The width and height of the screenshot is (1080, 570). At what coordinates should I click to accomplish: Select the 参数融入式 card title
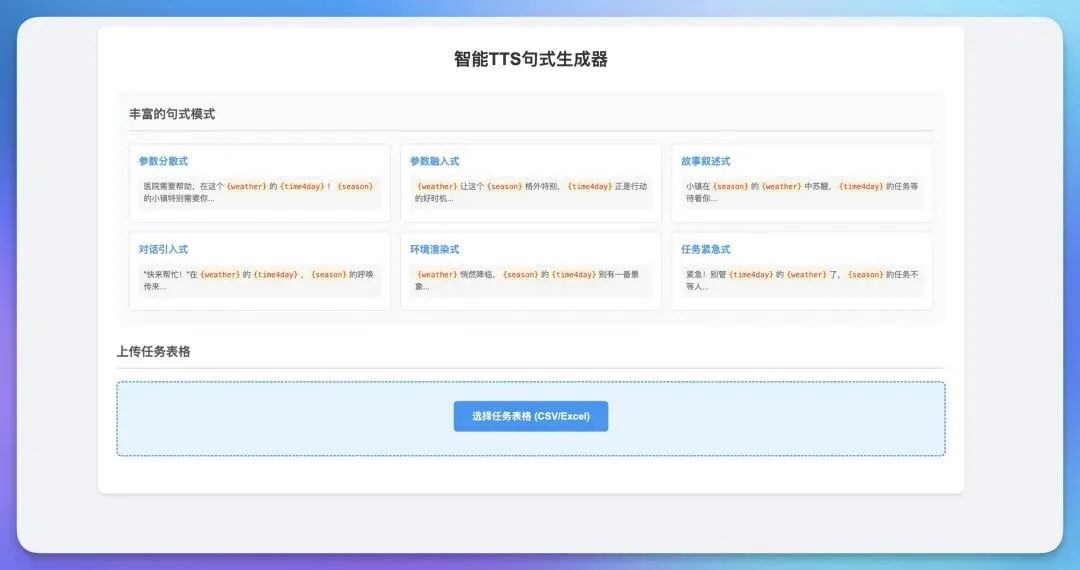point(434,161)
